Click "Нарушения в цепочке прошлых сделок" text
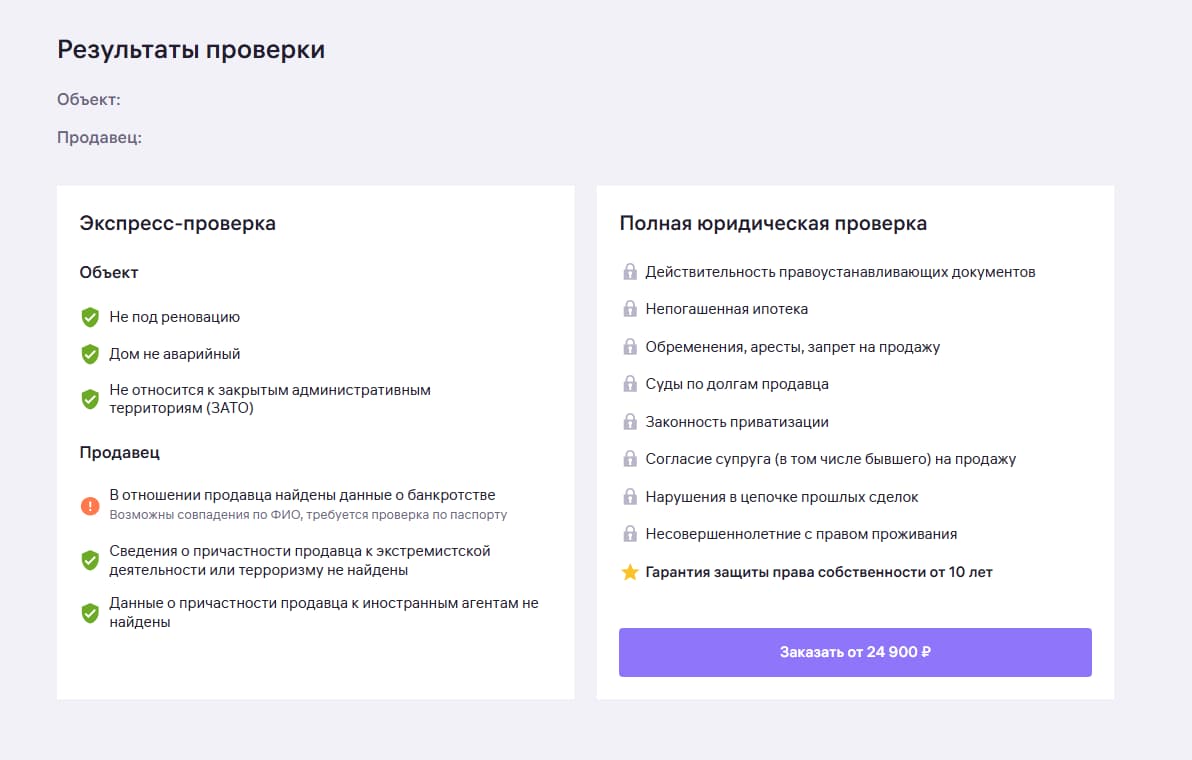The width and height of the screenshot is (1192, 760). tap(782, 497)
